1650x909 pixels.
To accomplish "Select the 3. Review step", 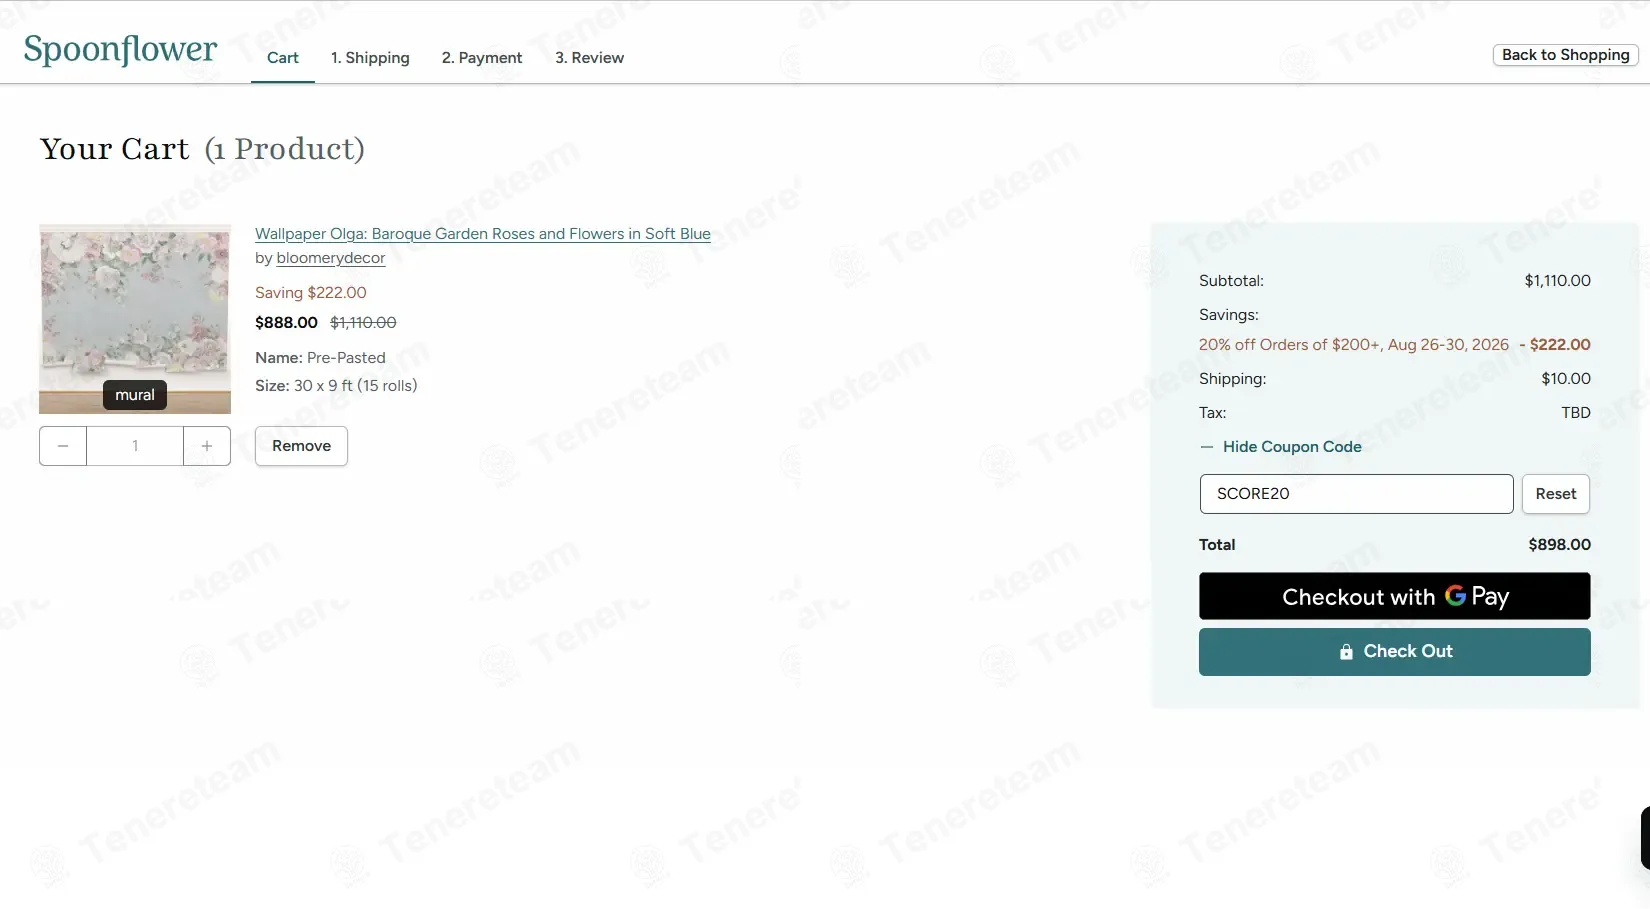I will (x=589, y=58).
